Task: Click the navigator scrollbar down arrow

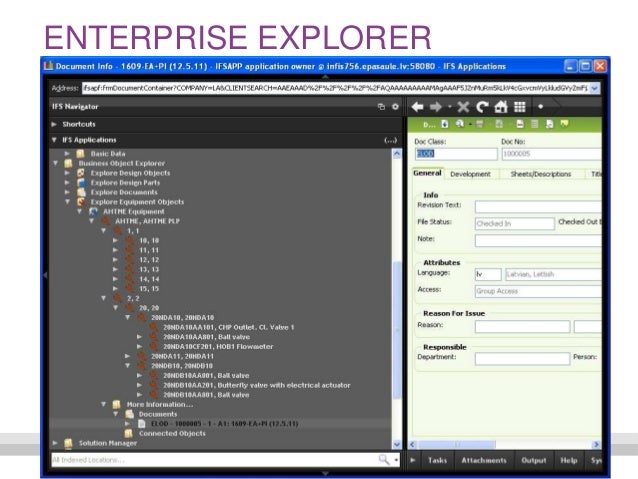Action: pyautogui.click(x=397, y=444)
